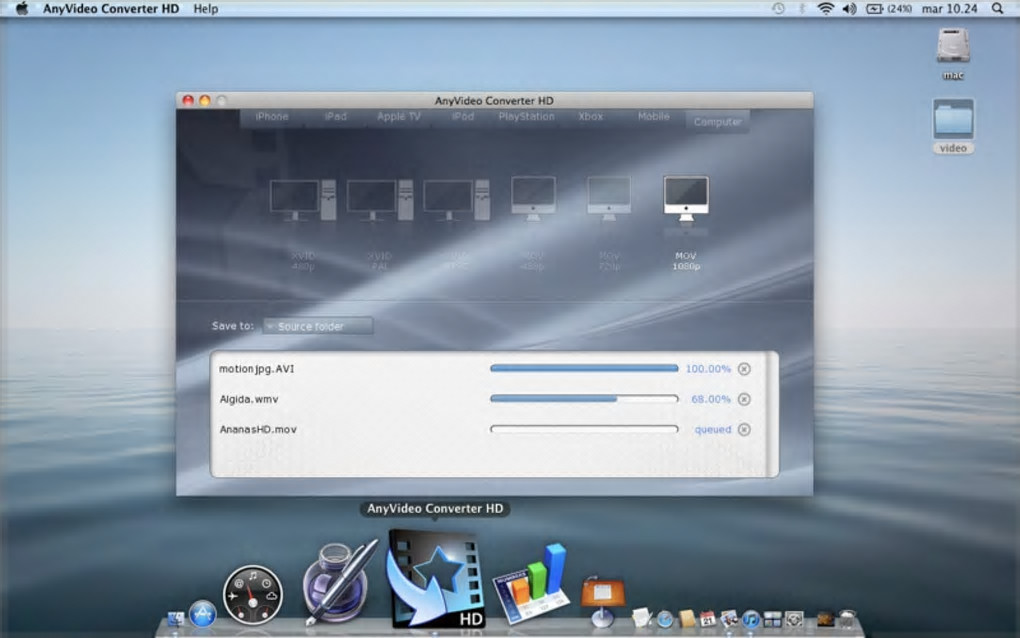
Task: Launch iTunes from the Dock
Action: tap(751, 619)
